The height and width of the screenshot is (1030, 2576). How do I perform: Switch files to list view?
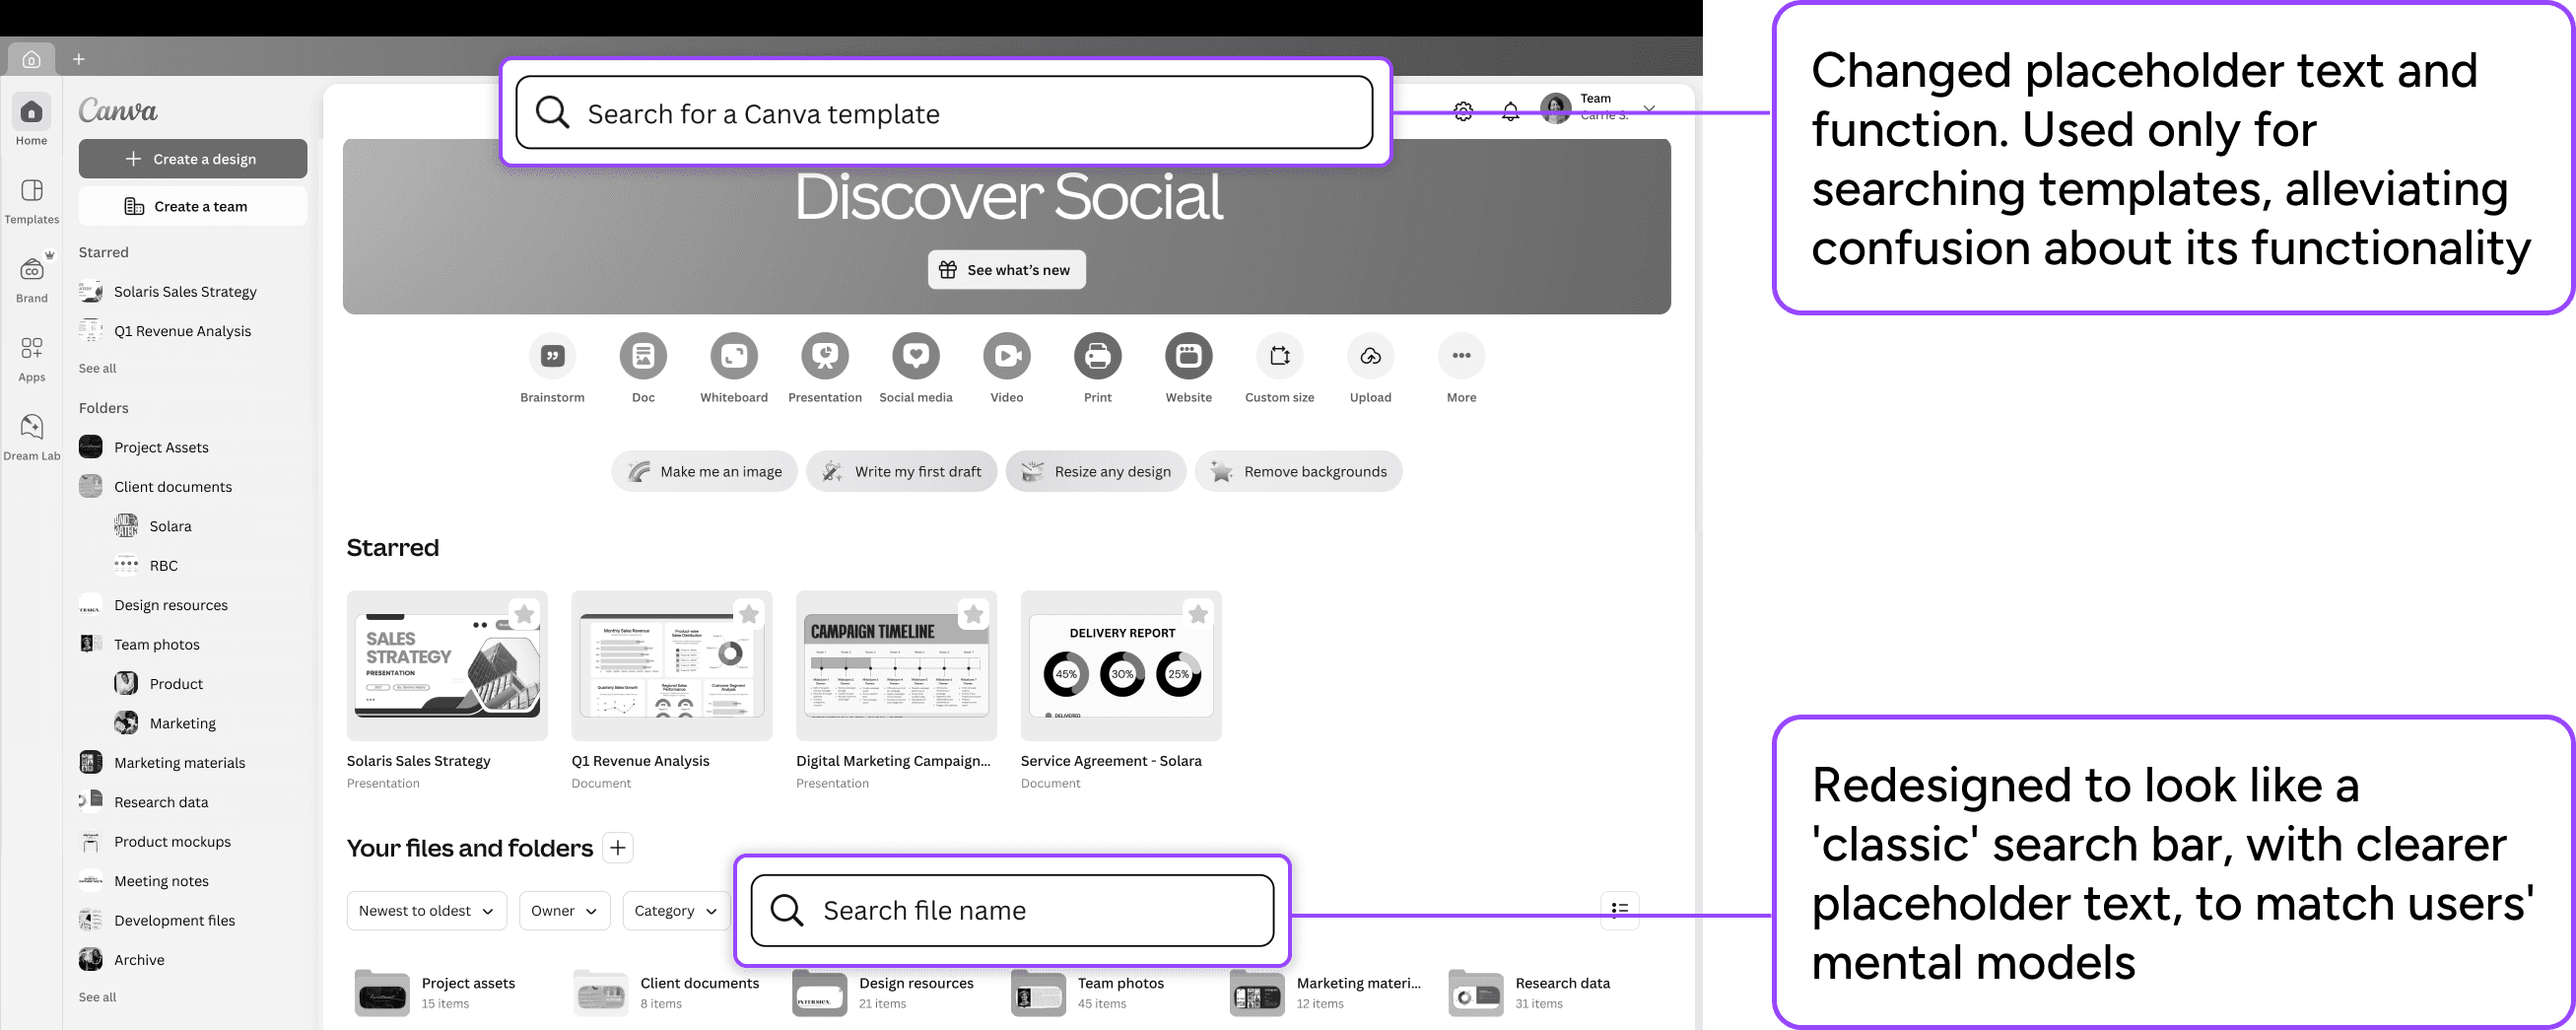pyautogui.click(x=1620, y=909)
